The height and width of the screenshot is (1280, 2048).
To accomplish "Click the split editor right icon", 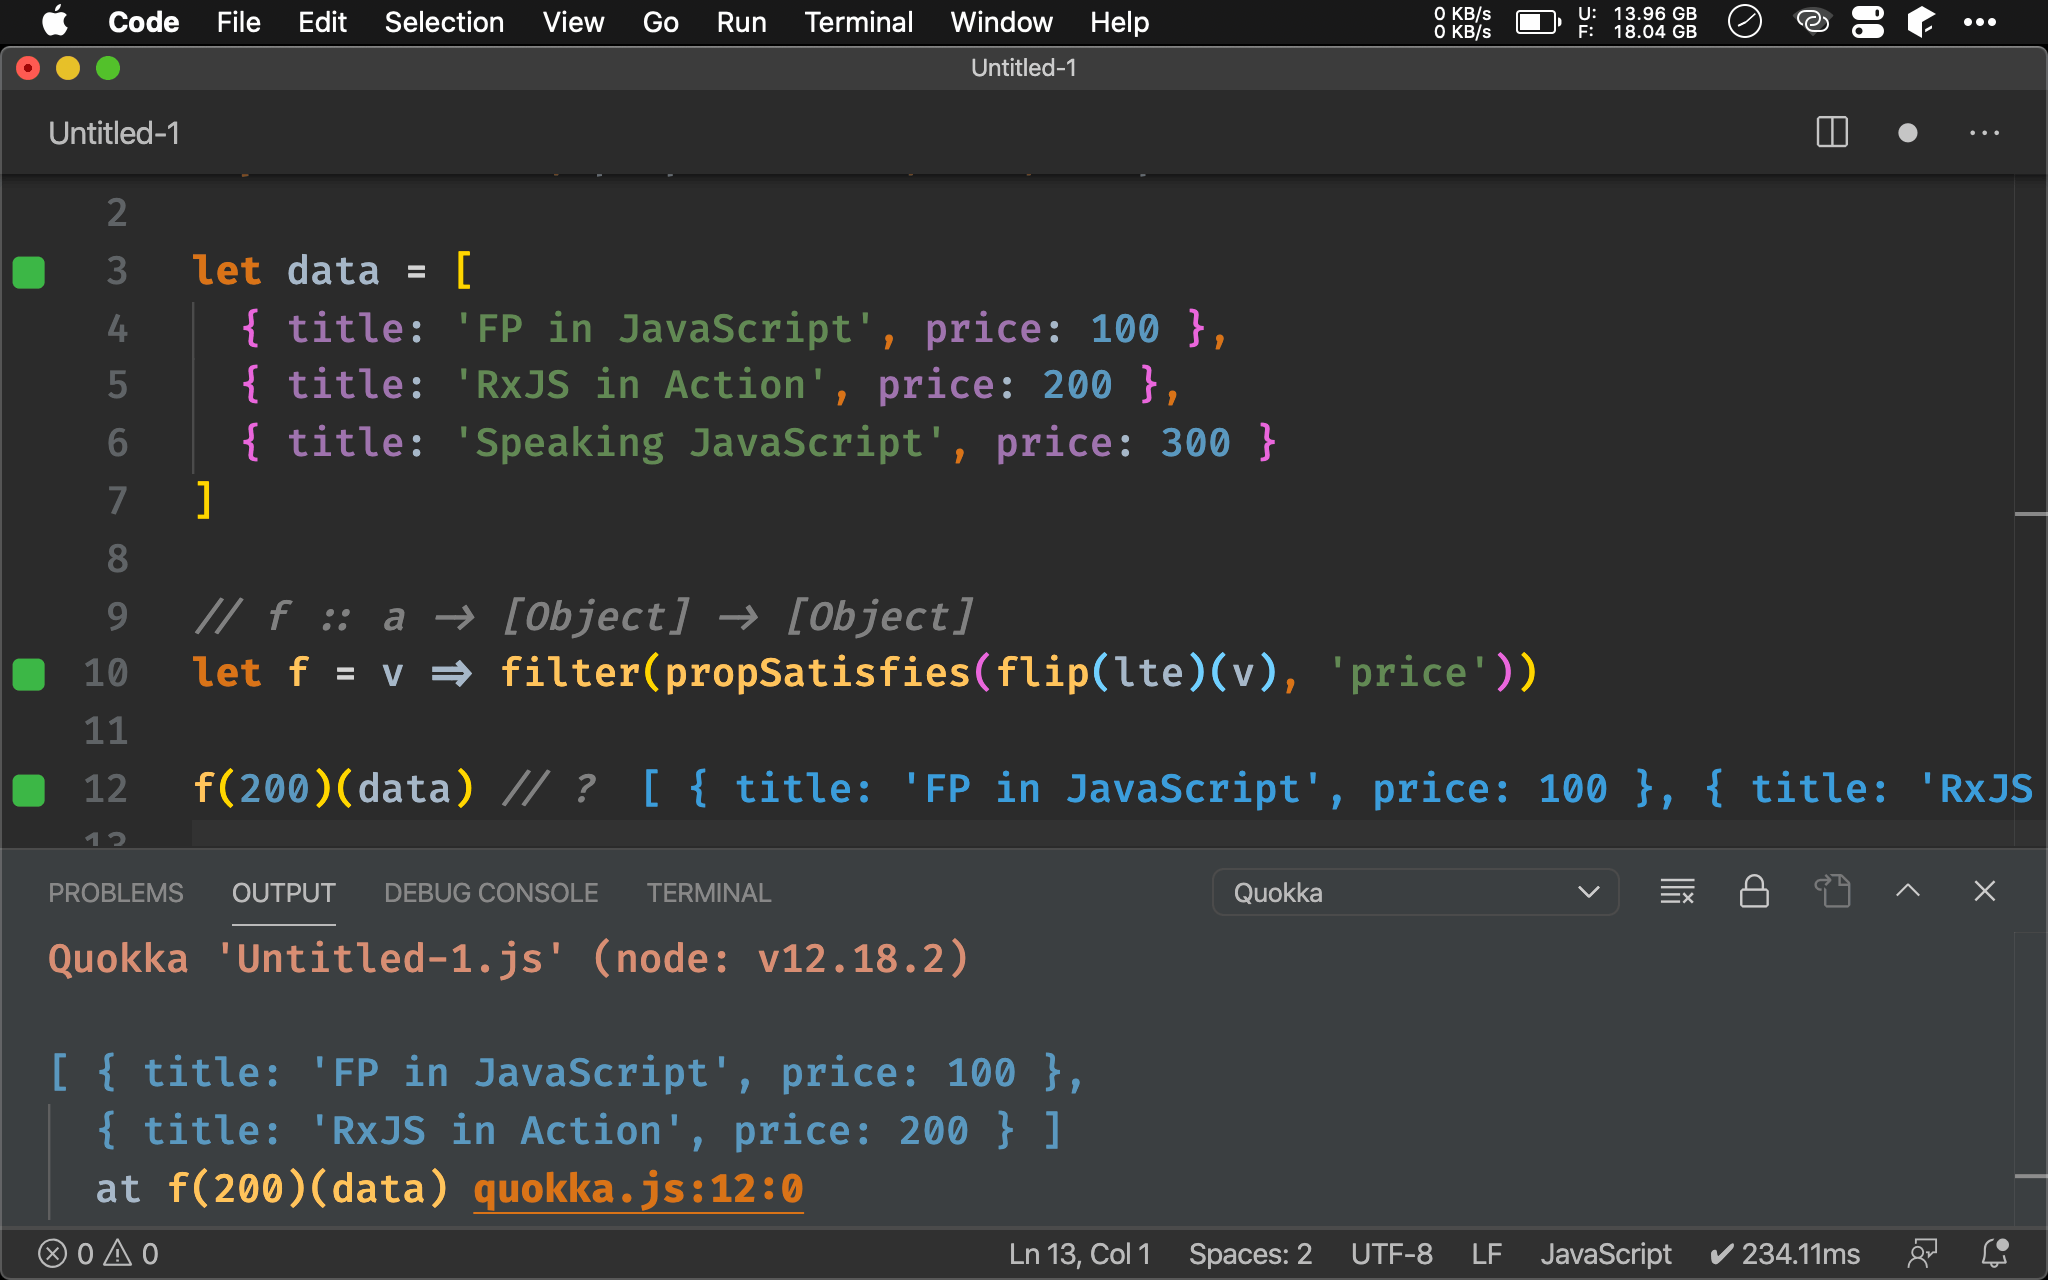I will click(1832, 132).
